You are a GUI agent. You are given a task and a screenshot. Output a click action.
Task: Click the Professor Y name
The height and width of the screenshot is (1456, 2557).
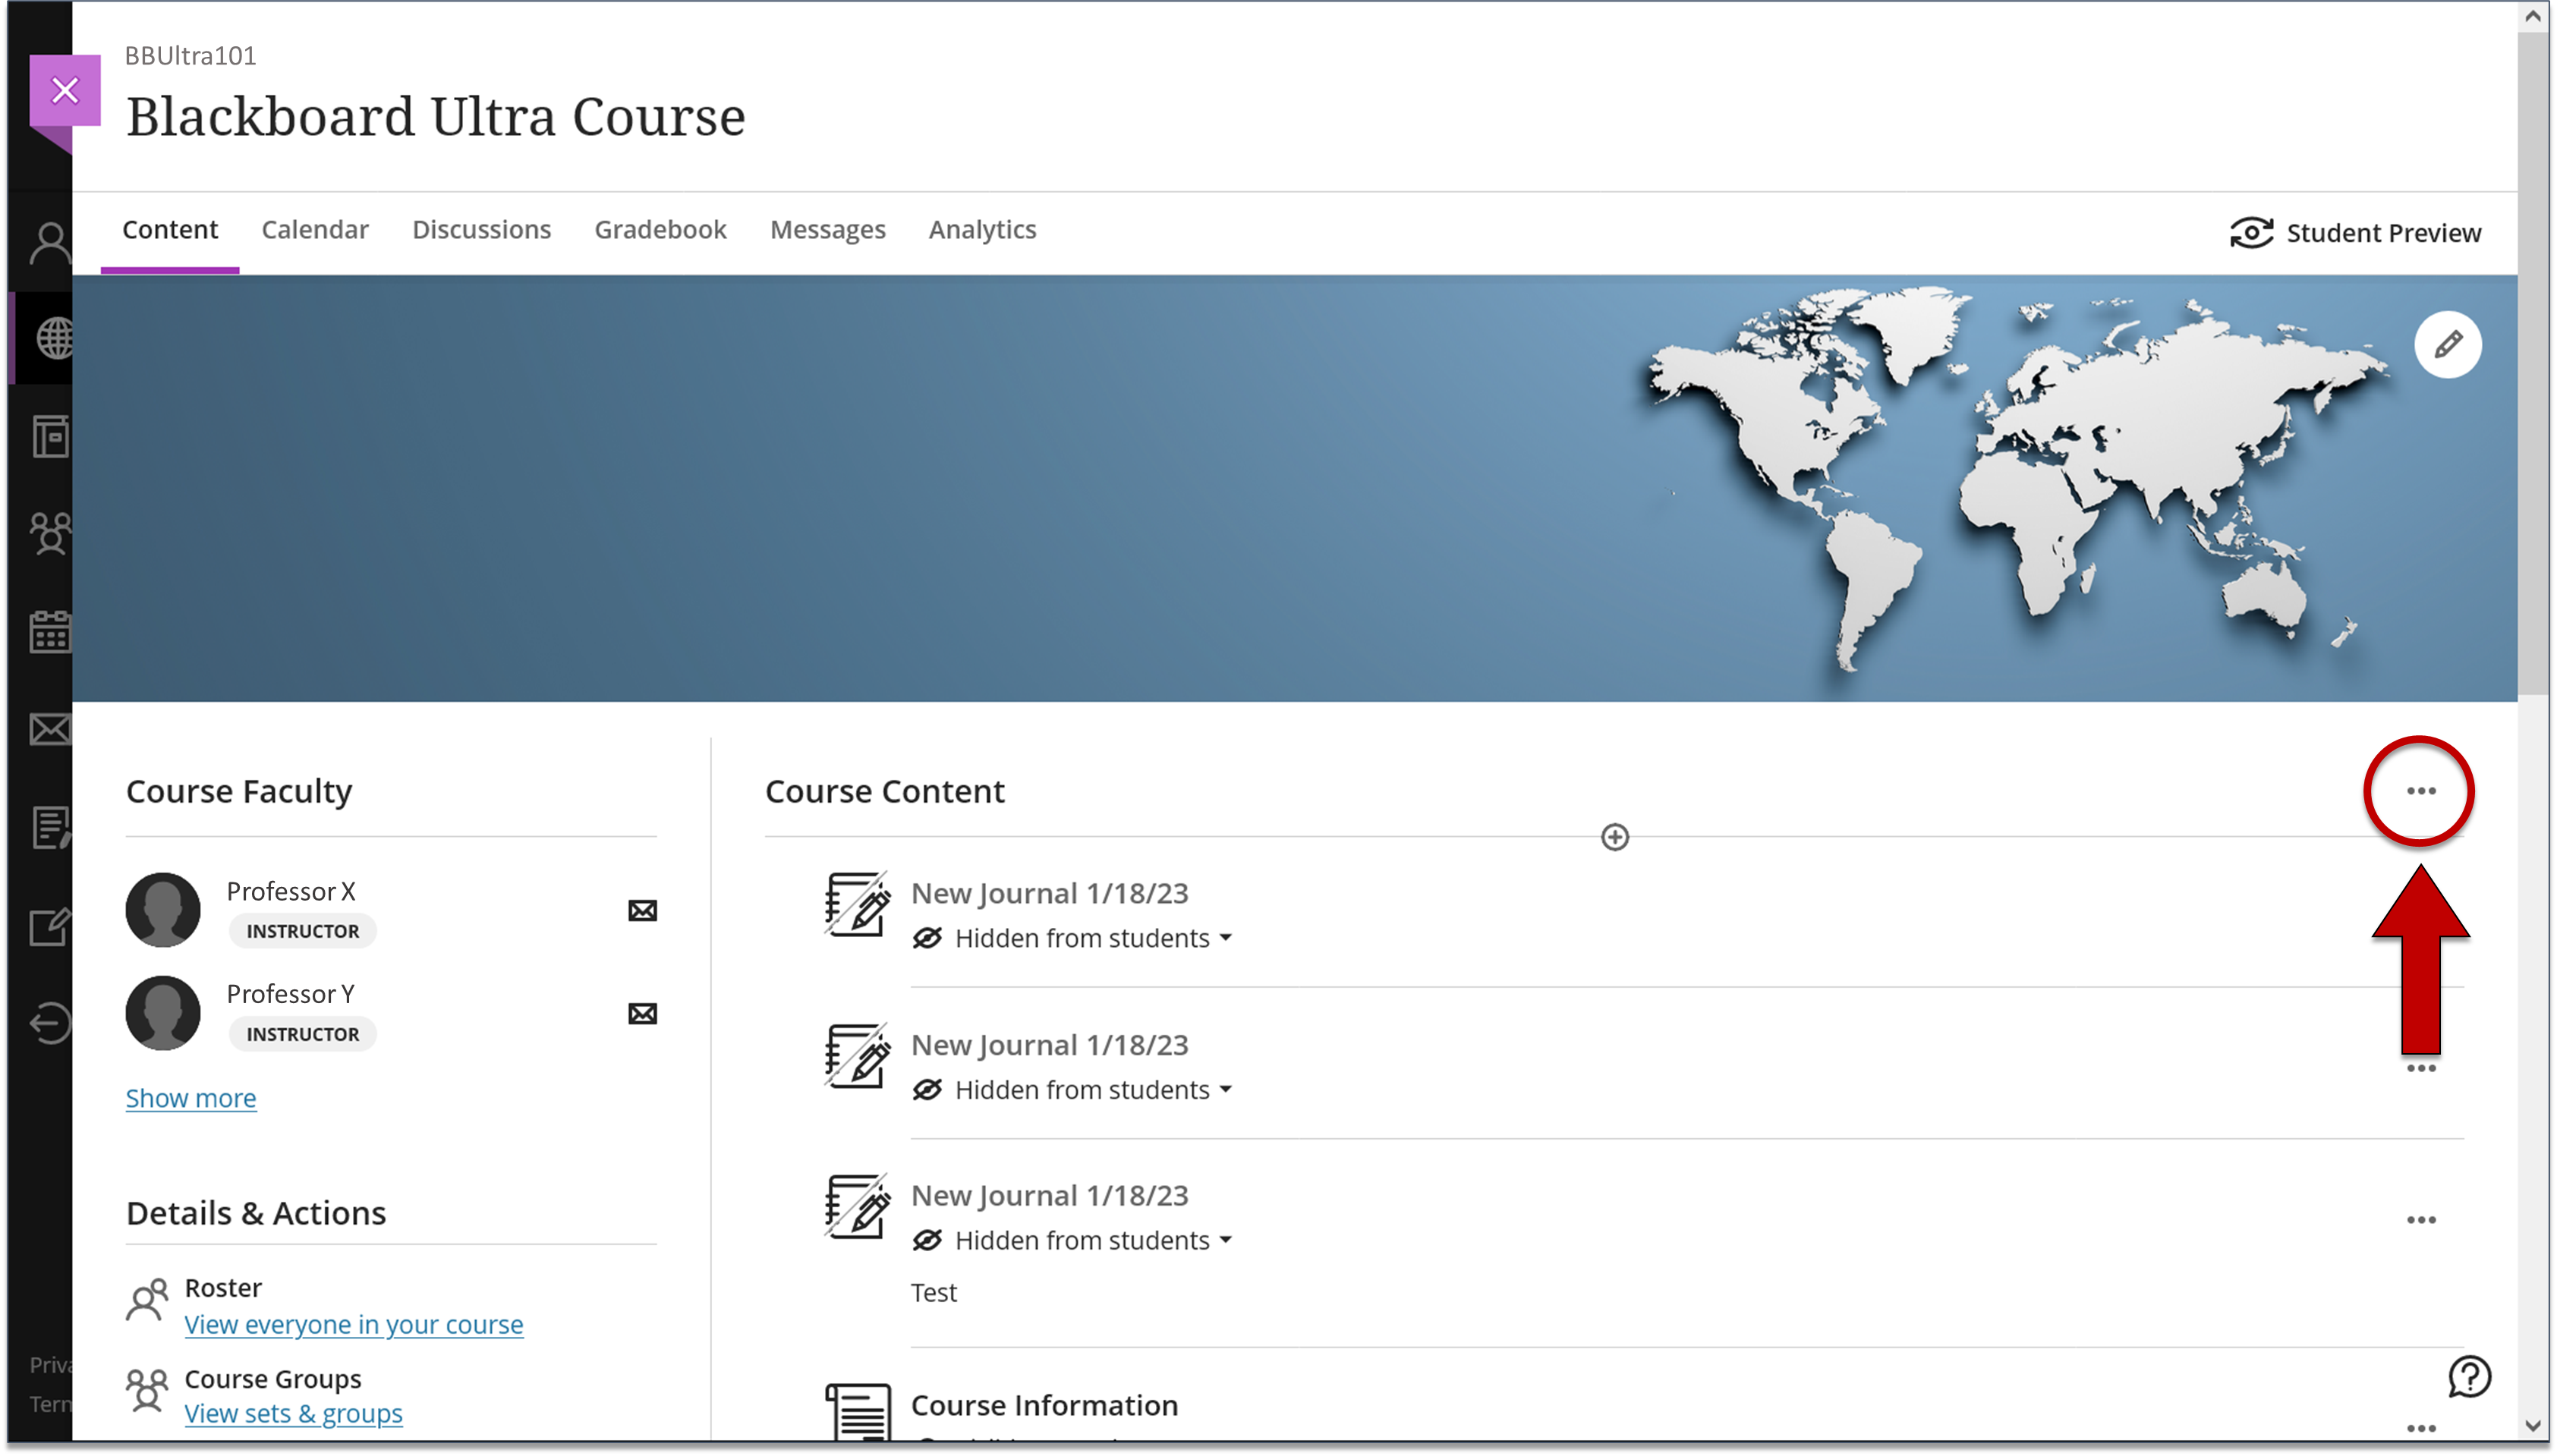click(x=291, y=994)
